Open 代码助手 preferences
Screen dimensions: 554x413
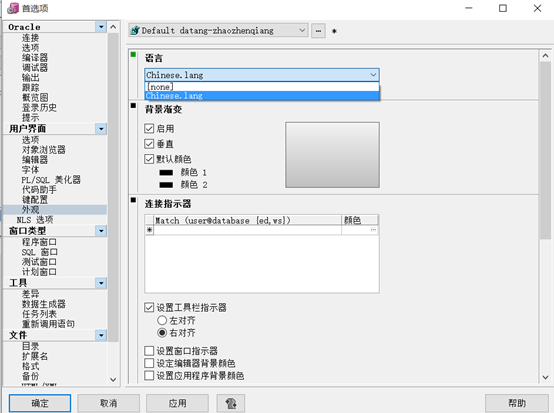39,189
